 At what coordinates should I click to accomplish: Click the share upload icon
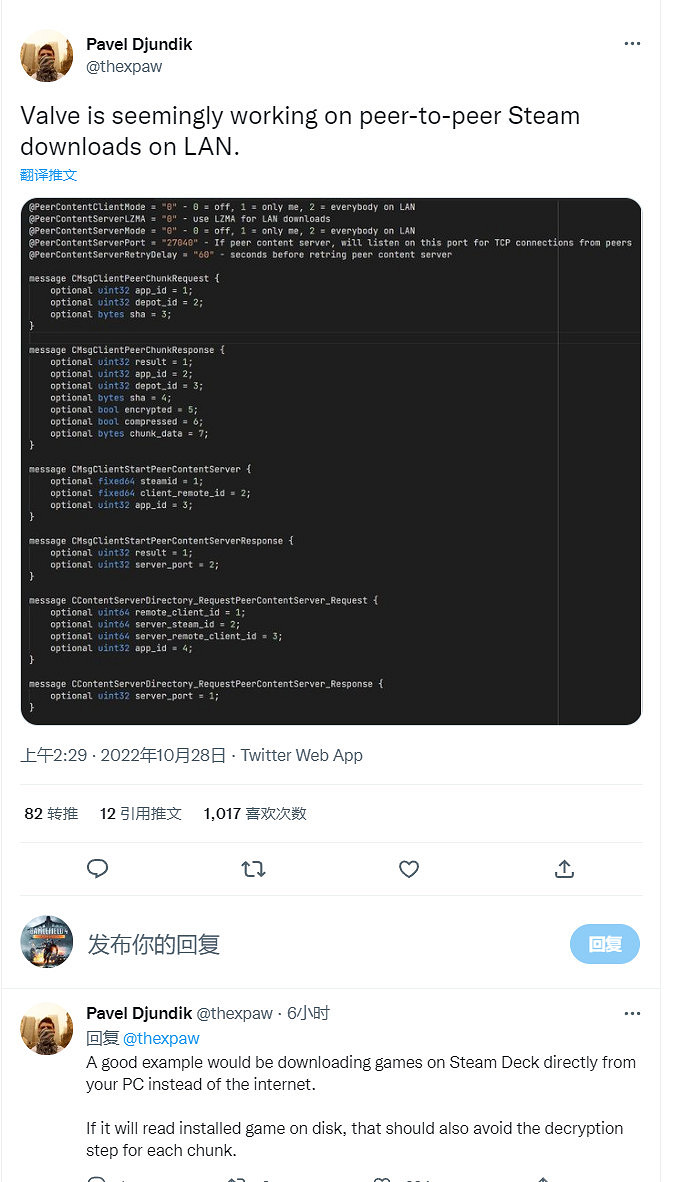tap(564, 868)
